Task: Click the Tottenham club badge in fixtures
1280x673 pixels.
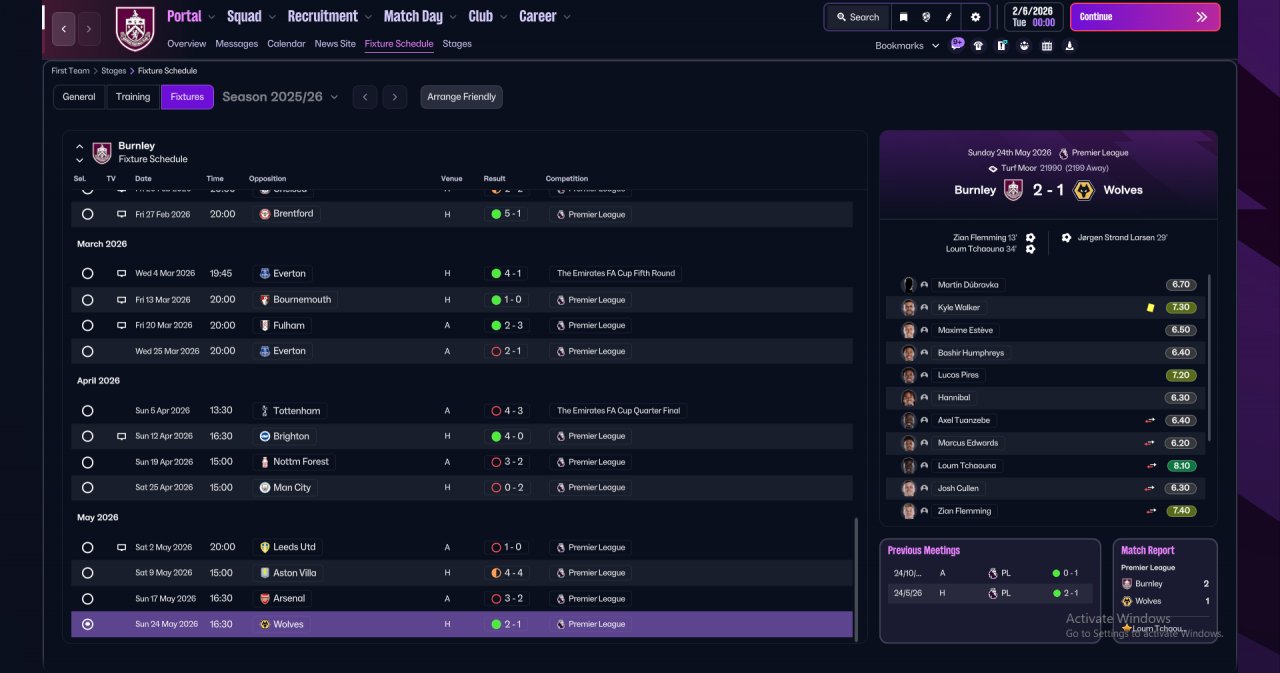Action: [265, 411]
